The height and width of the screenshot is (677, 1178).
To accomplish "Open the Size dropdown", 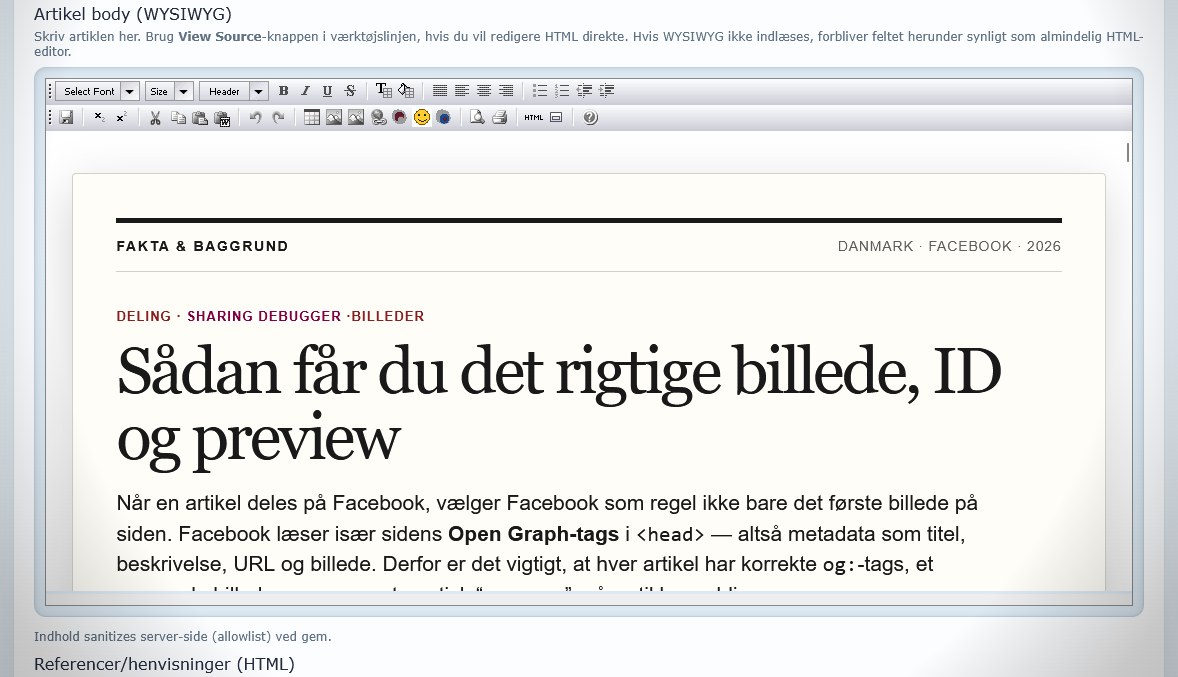I will coord(170,91).
